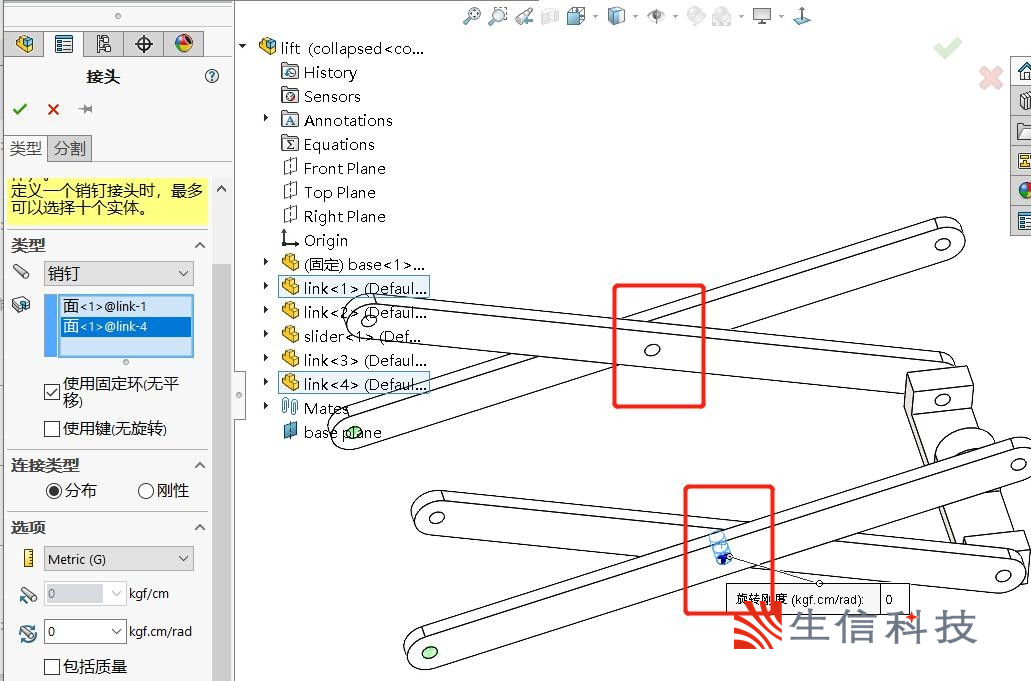
Task: Open the Metric (G) units dropdown
Action: tap(119, 559)
